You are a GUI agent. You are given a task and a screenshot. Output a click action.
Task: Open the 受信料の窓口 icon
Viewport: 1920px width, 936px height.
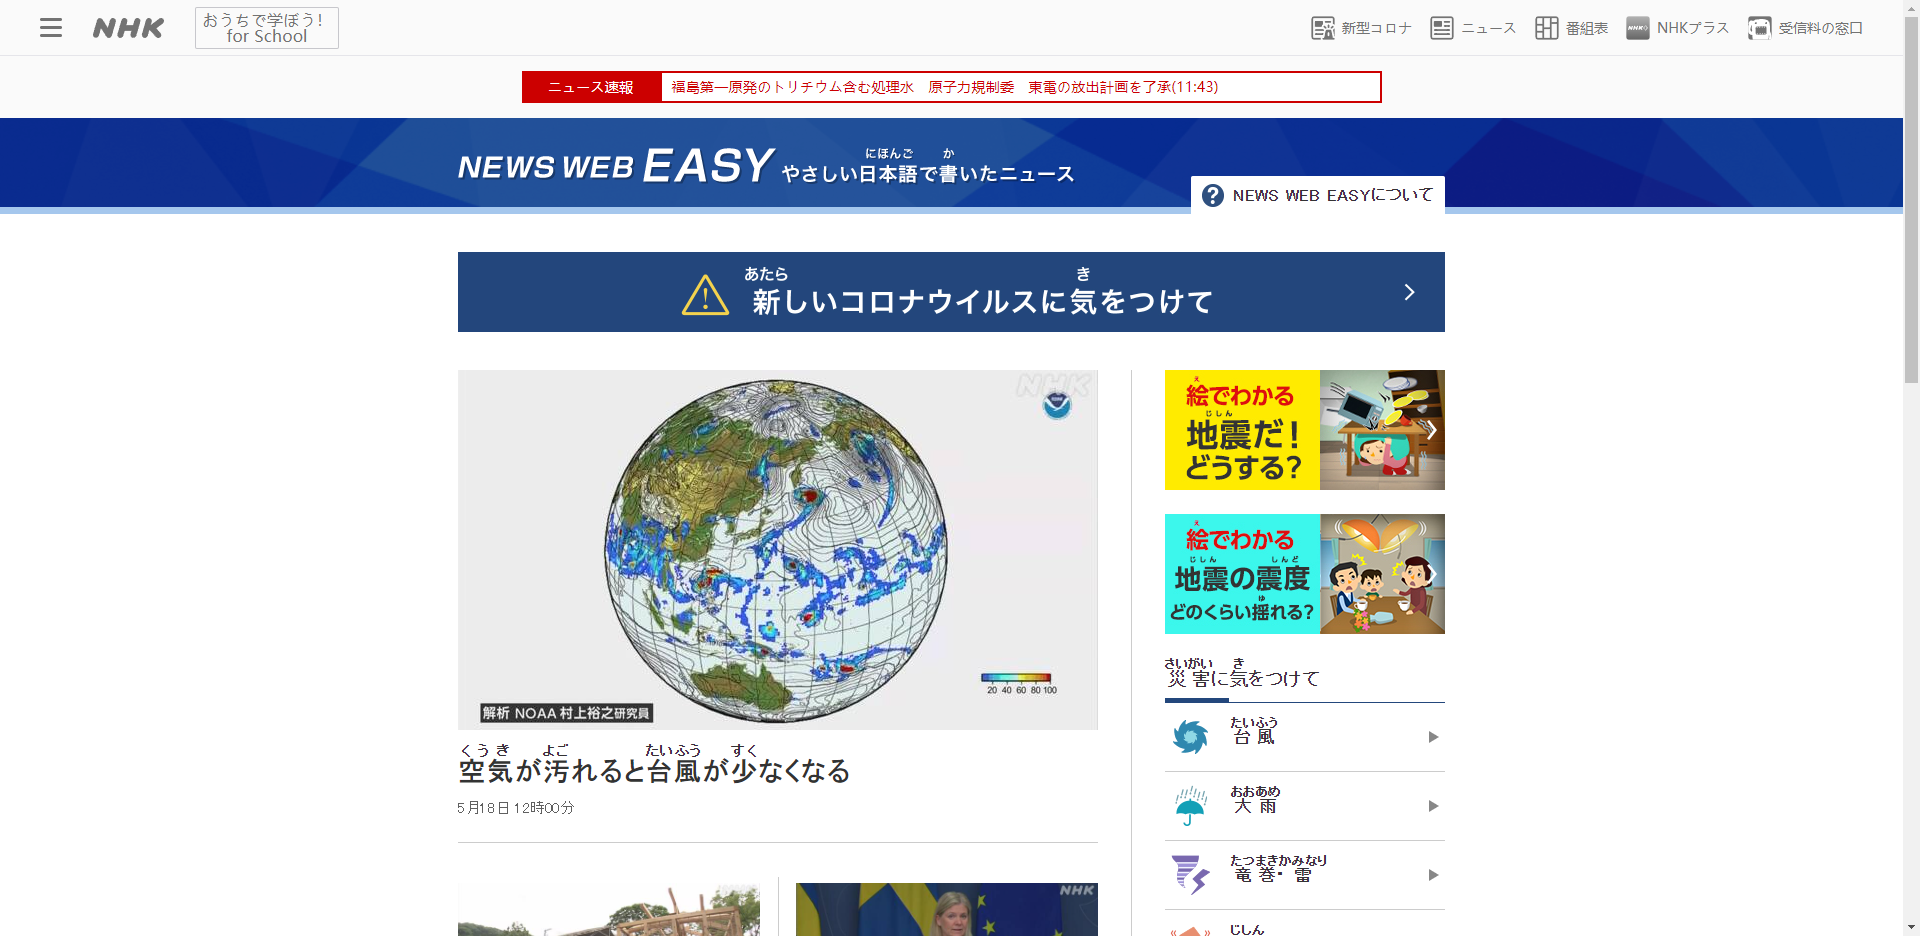click(x=1759, y=28)
